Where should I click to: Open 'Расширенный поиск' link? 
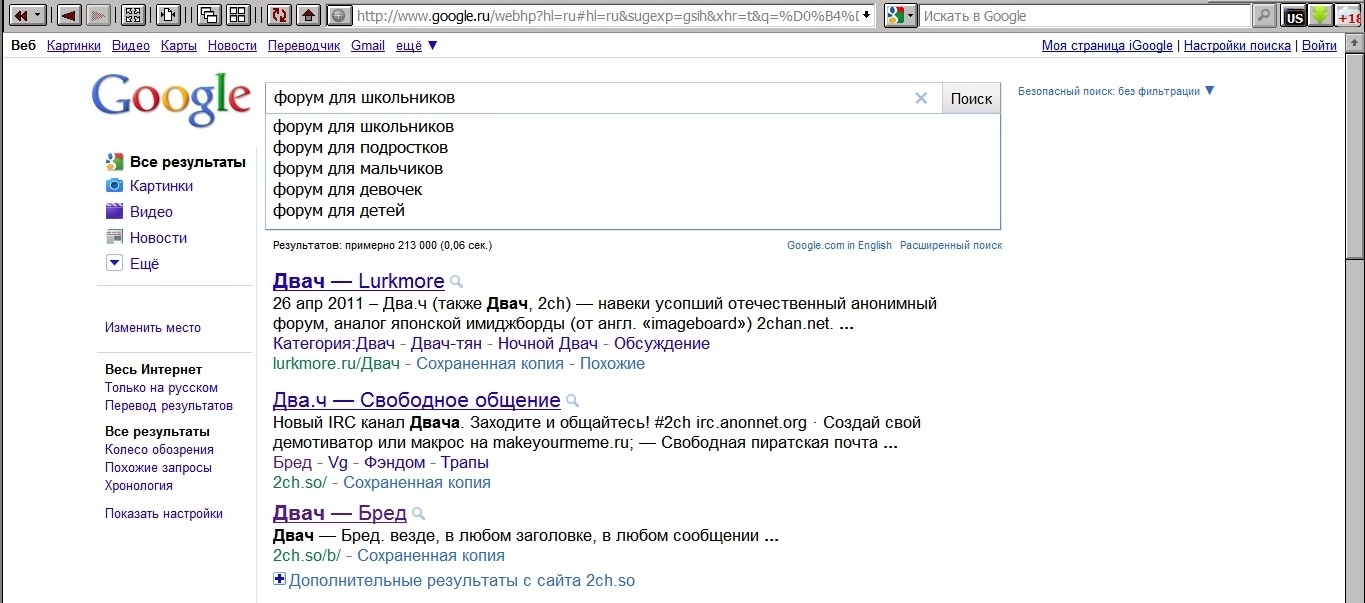[x=951, y=246]
